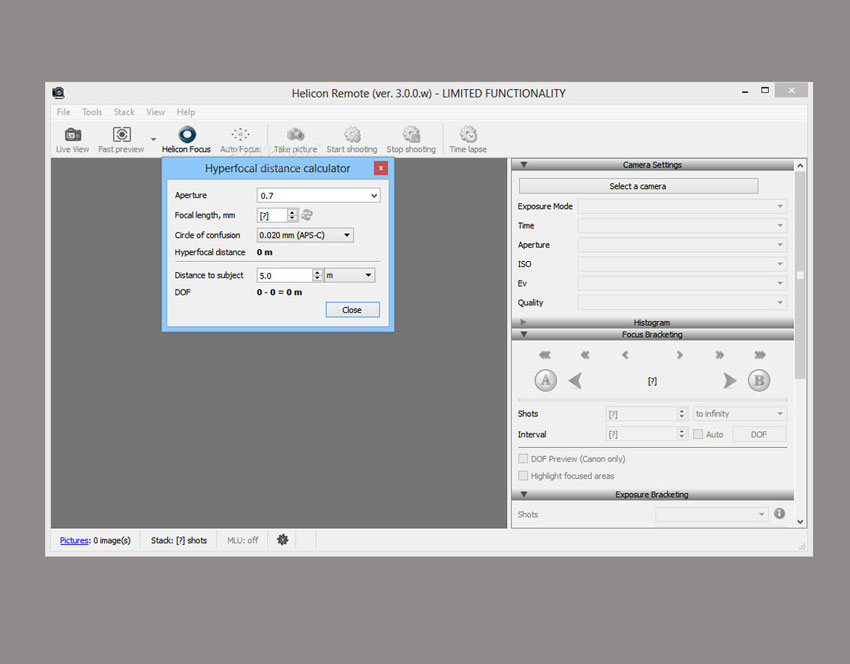850x664 pixels.
Task: Open the Circle of confusion dropdown
Action: pyautogui.click(x=305, y=235)
